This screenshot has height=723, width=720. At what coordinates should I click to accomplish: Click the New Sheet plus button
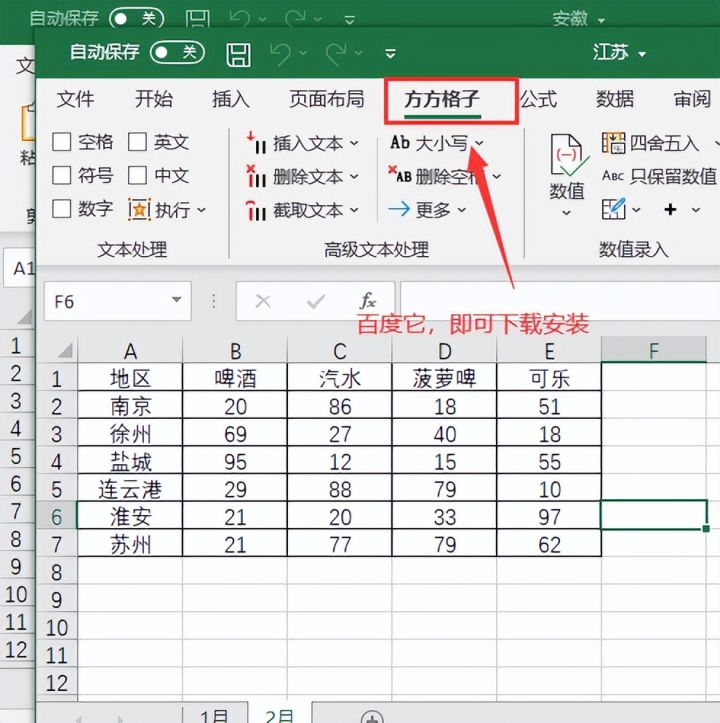[372, 717]
